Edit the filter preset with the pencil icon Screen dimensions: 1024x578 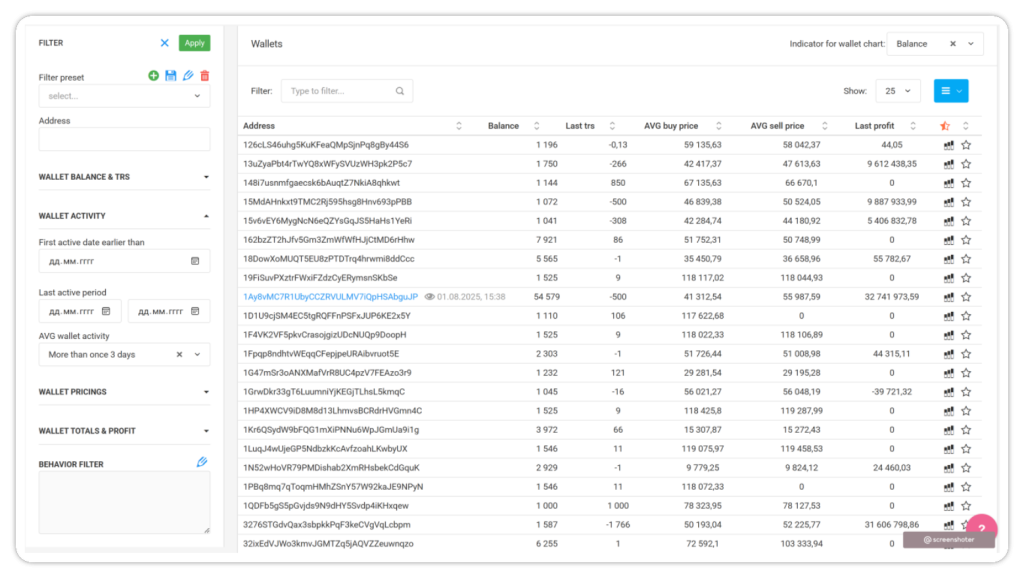pyautogui.click(x=188, y=76)
